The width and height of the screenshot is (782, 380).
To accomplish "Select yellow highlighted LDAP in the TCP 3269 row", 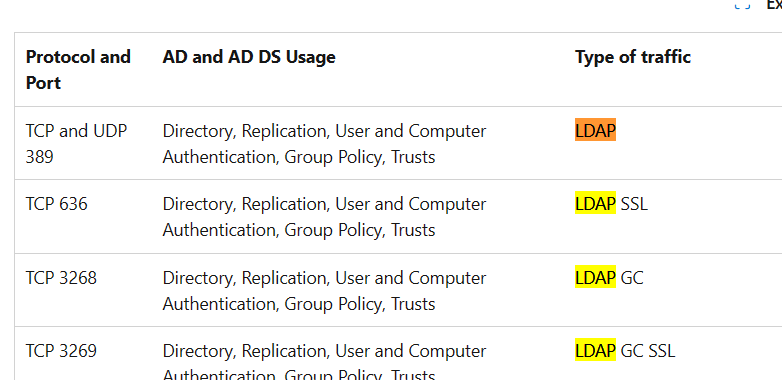I will (595, 351).
